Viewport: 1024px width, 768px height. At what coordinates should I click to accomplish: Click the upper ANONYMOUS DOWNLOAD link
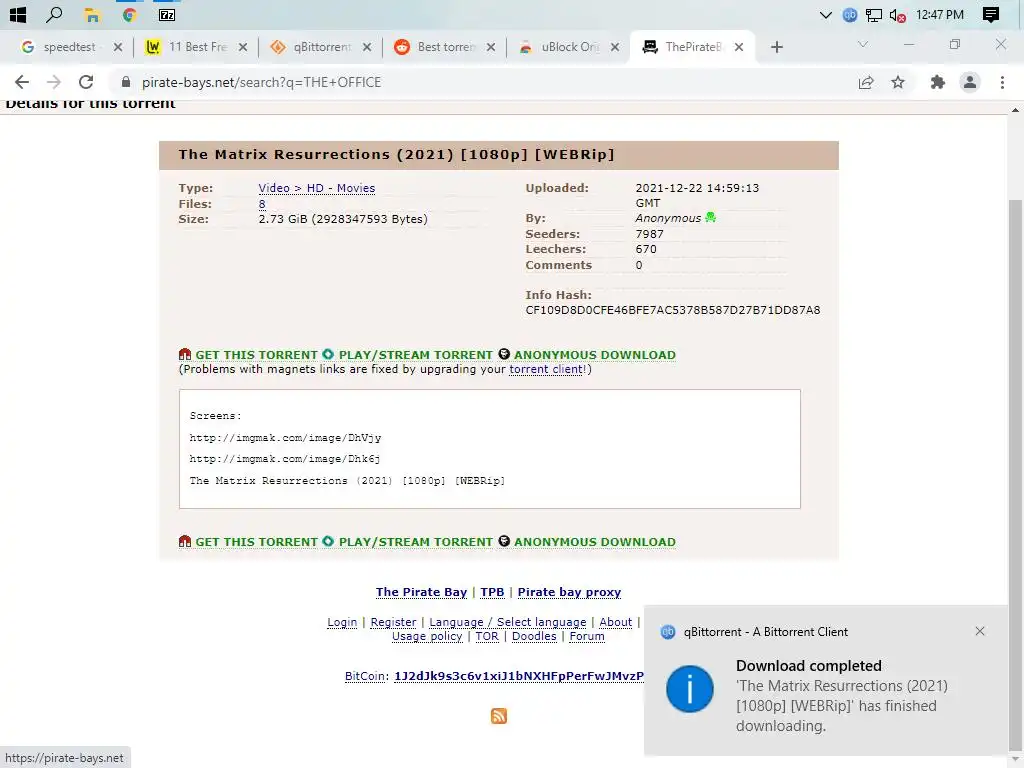(594, 355)
